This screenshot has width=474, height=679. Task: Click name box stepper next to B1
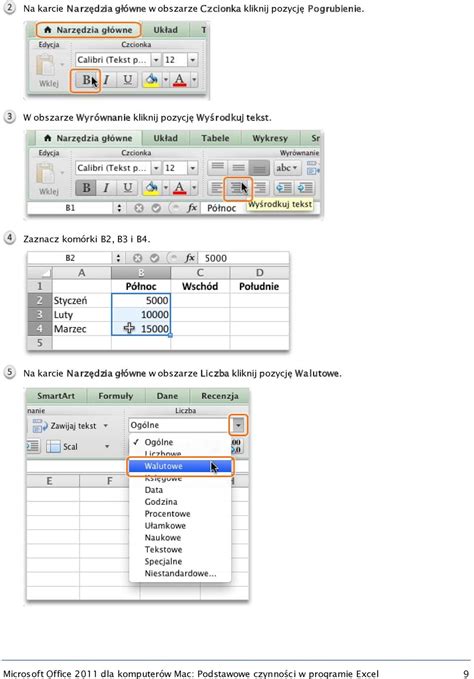119,208
